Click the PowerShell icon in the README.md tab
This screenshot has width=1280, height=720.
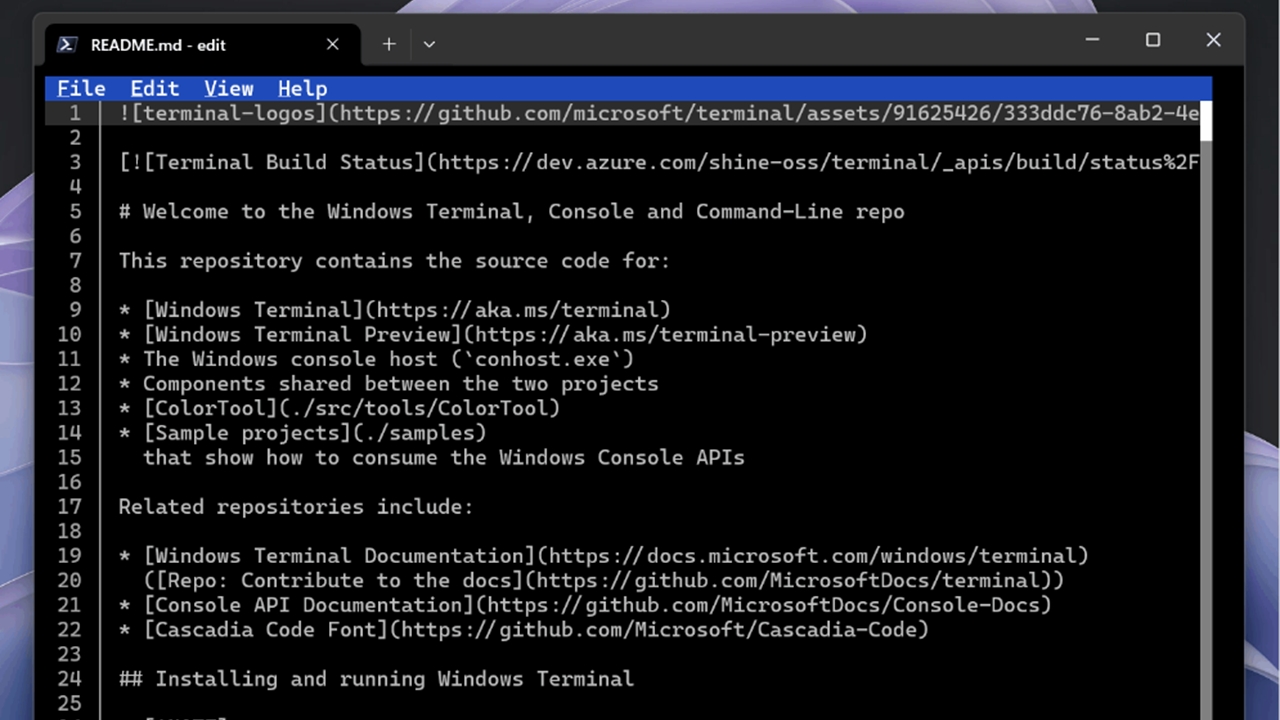click(x=67, y=44)
